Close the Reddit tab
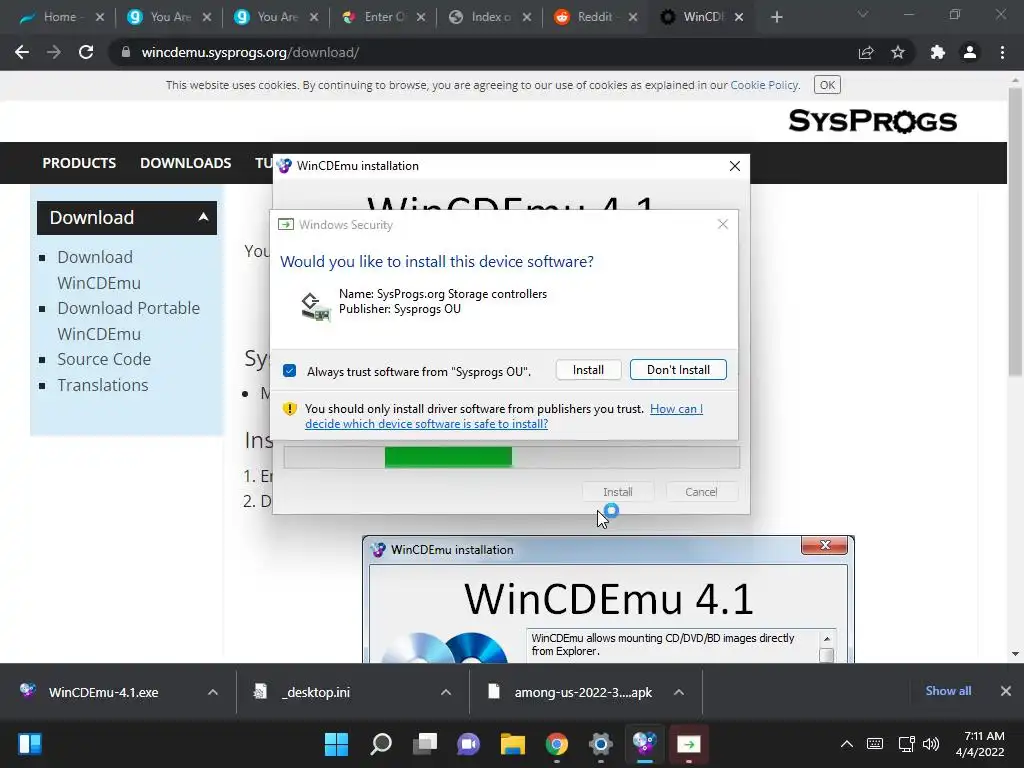Image resolution: width=1024 pixels, height=768 pixels. pos(633,17)
